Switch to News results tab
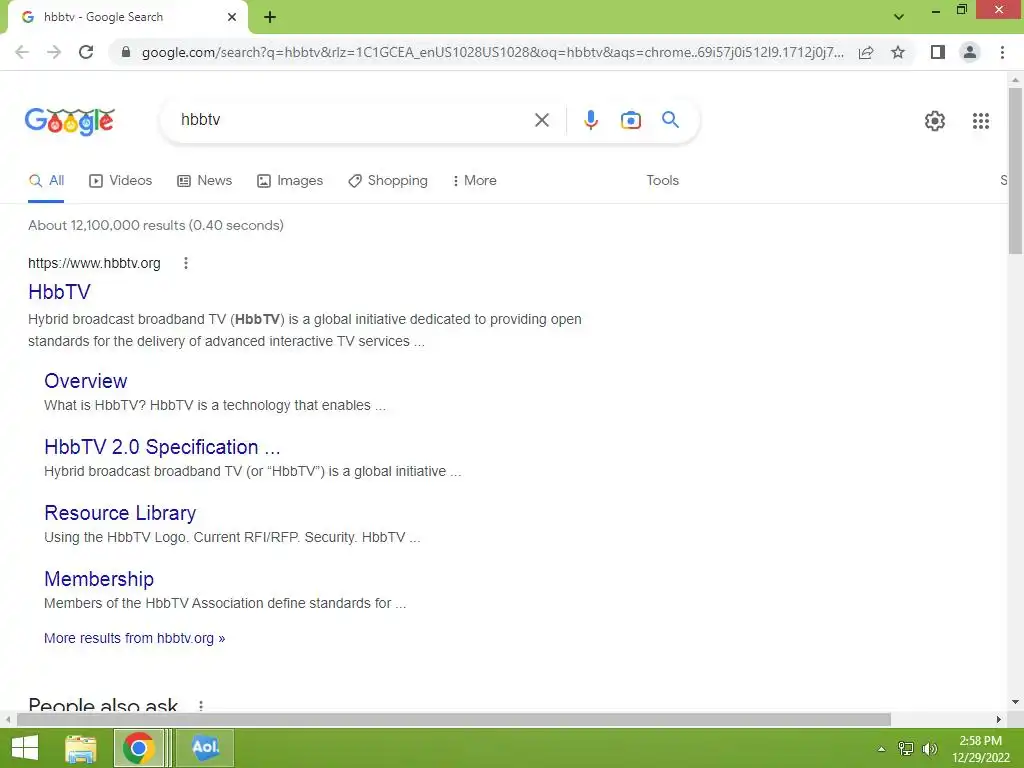 [204, 180]
